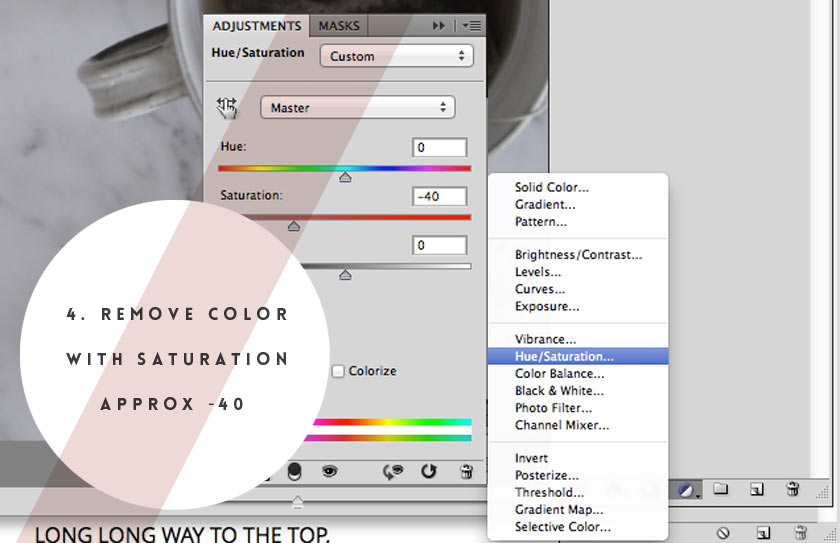Choose Gradient Map... from the menu

578,509
